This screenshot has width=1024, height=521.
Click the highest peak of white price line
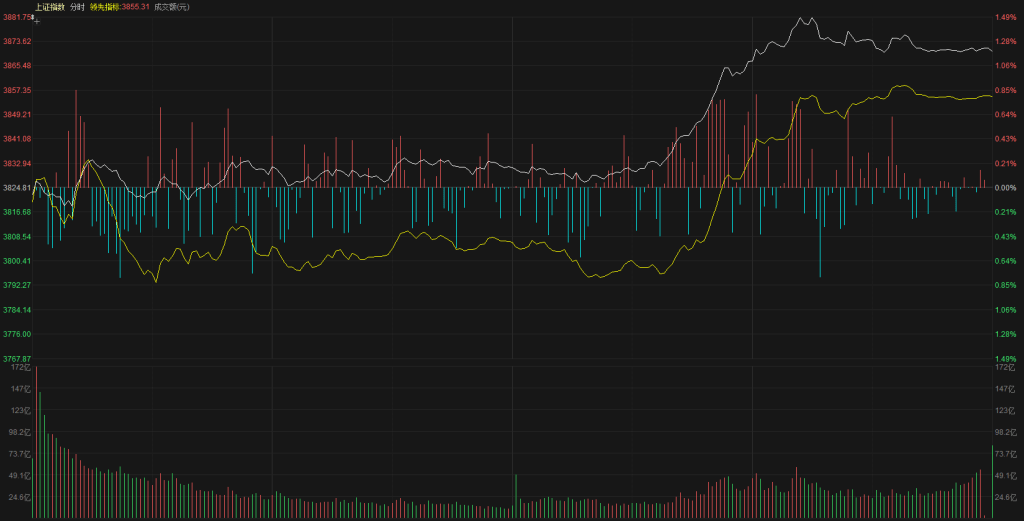pyautogui.click(x=801, y=18)
